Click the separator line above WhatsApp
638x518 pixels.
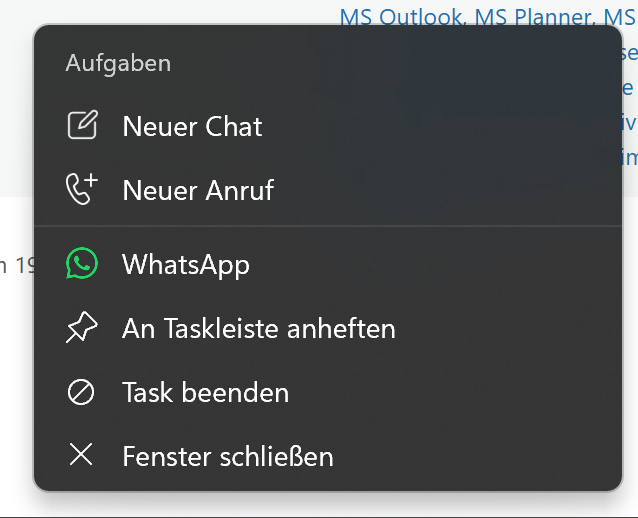coord(328,227)
